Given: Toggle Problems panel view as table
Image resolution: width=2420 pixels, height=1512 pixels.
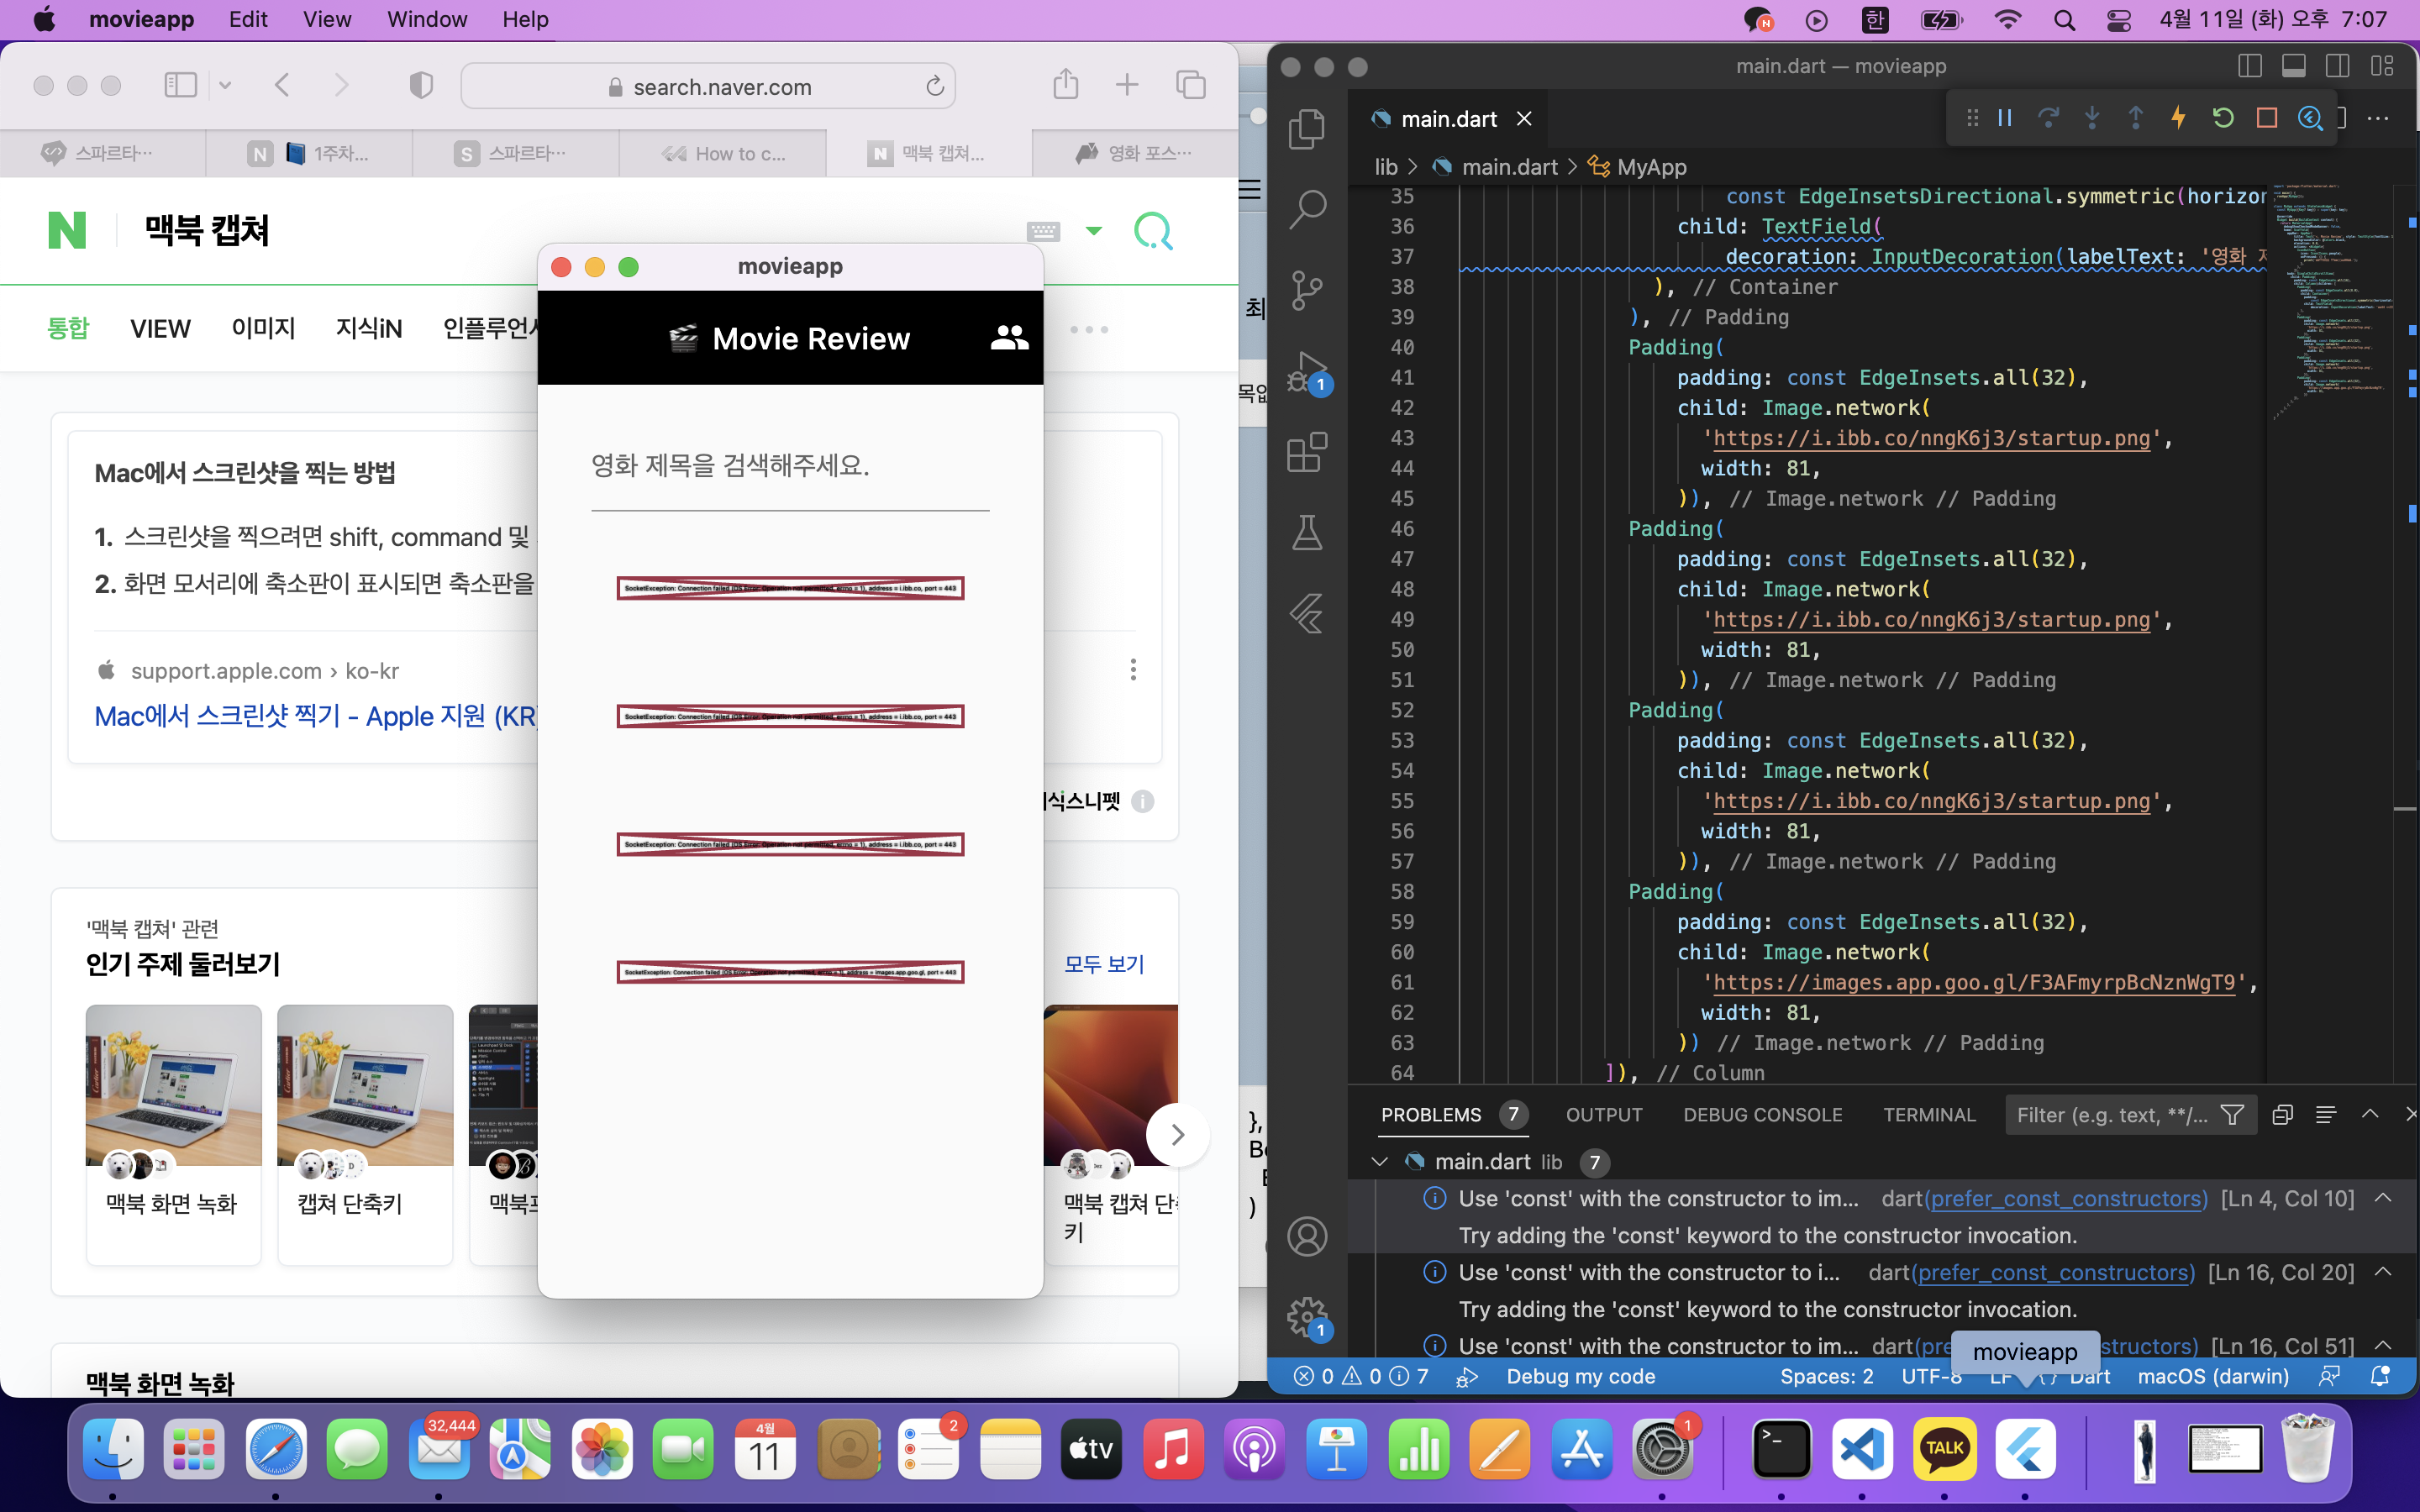Looking at the screenshot, I should tap(2326, 1114).
